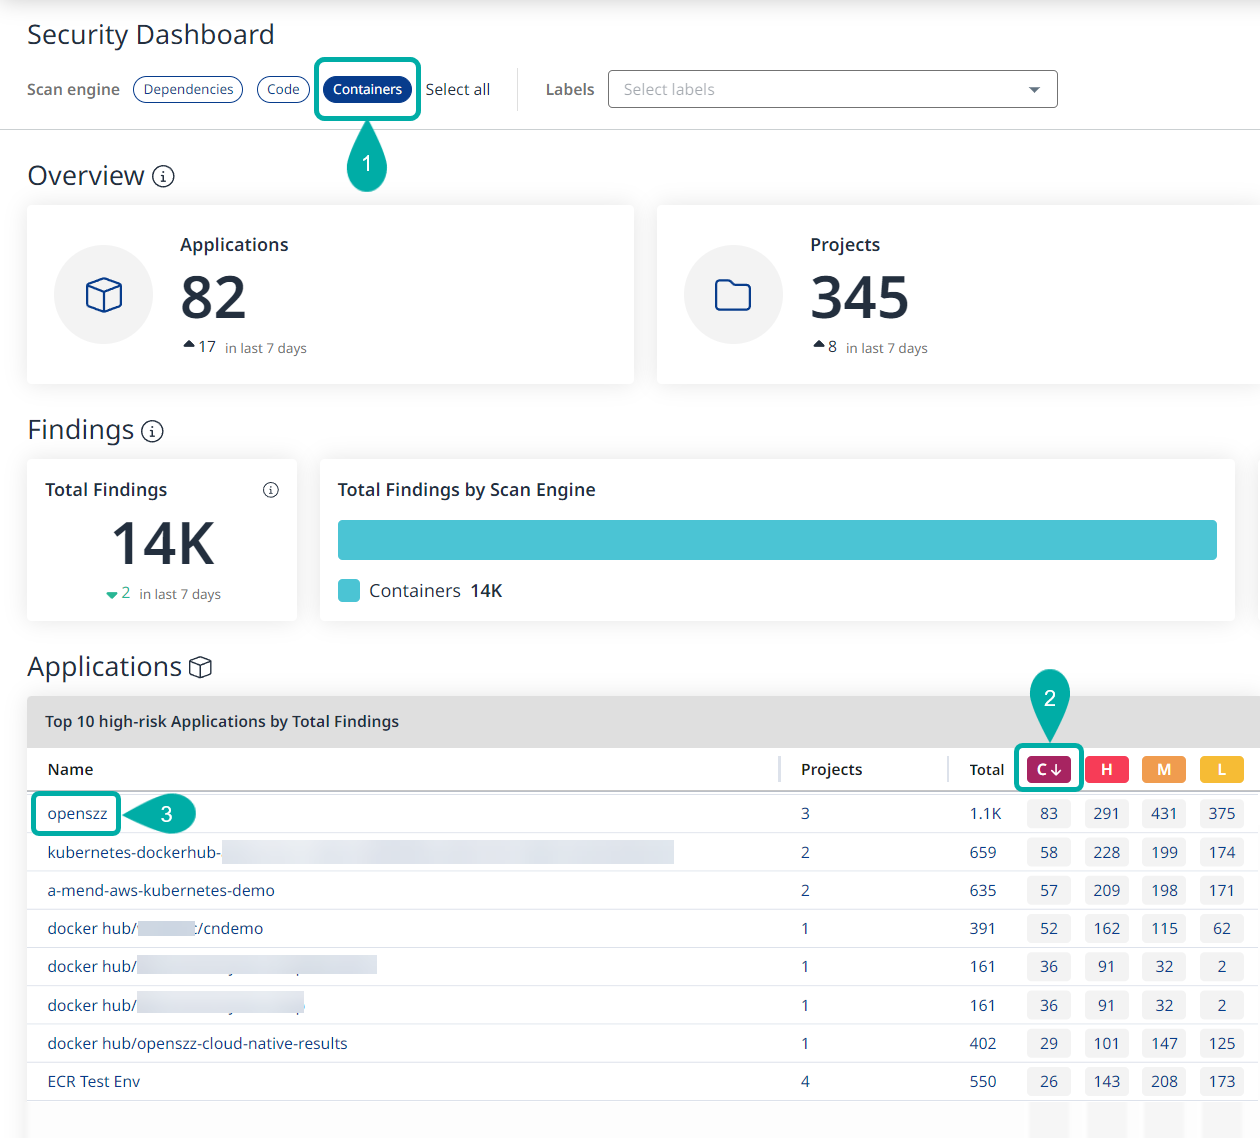1260x1138 pixels.
Task: Click Select all scan engines
Action: (x=458, y=90)
